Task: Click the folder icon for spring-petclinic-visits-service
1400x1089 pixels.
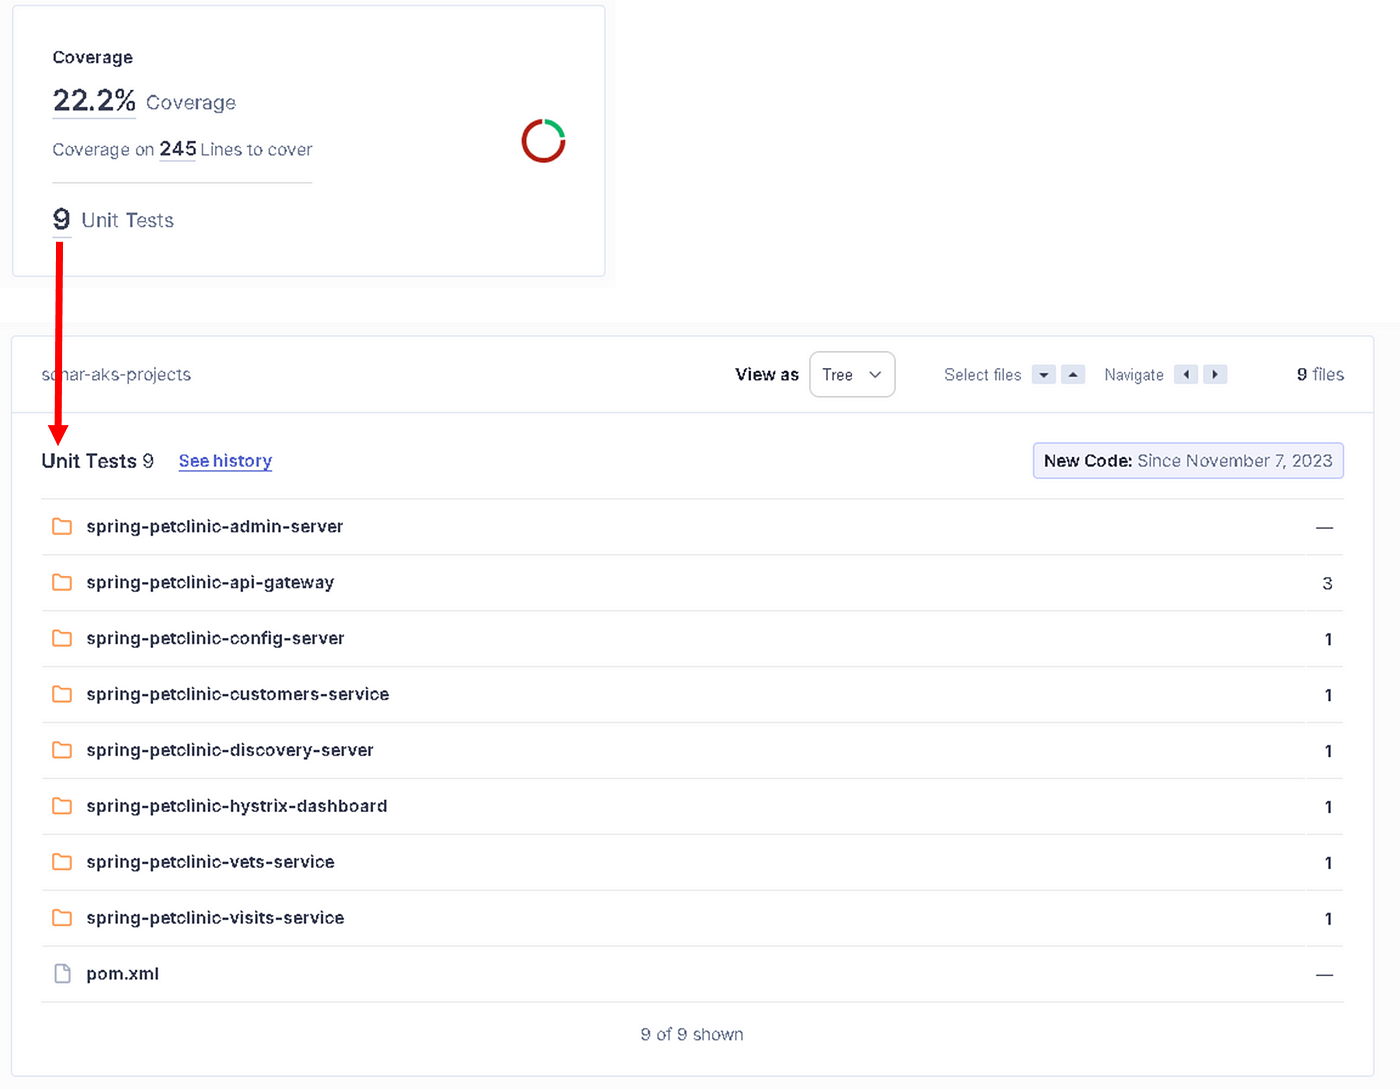Action: point(62,918)
